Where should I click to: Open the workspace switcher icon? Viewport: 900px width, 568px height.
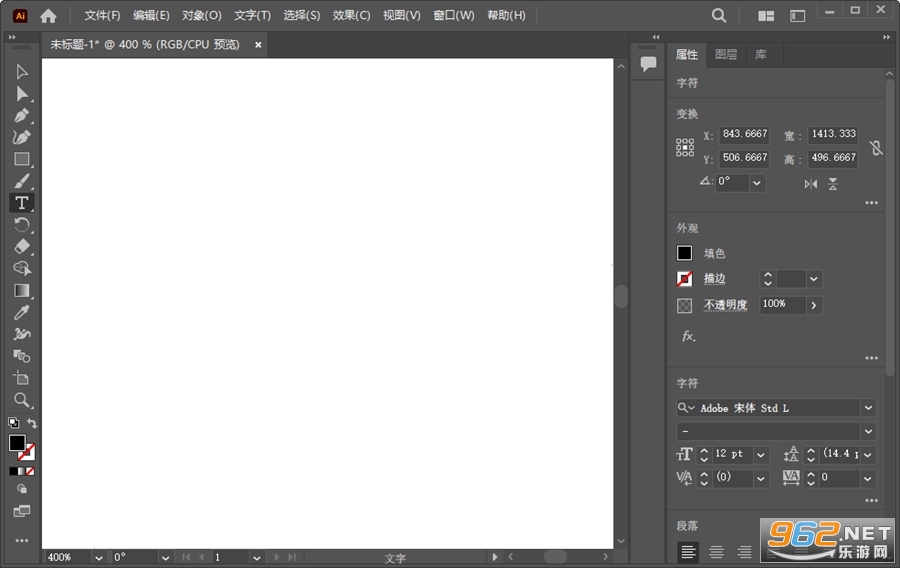click(x=797, y=16)
